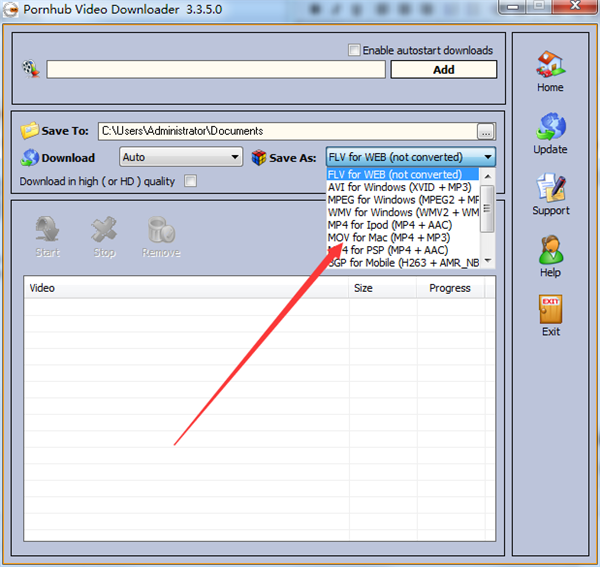The width and height of the screenshot is (600, 567).
Task: Select FLV for WEB (not converted) option
Action: pos(403,174)
